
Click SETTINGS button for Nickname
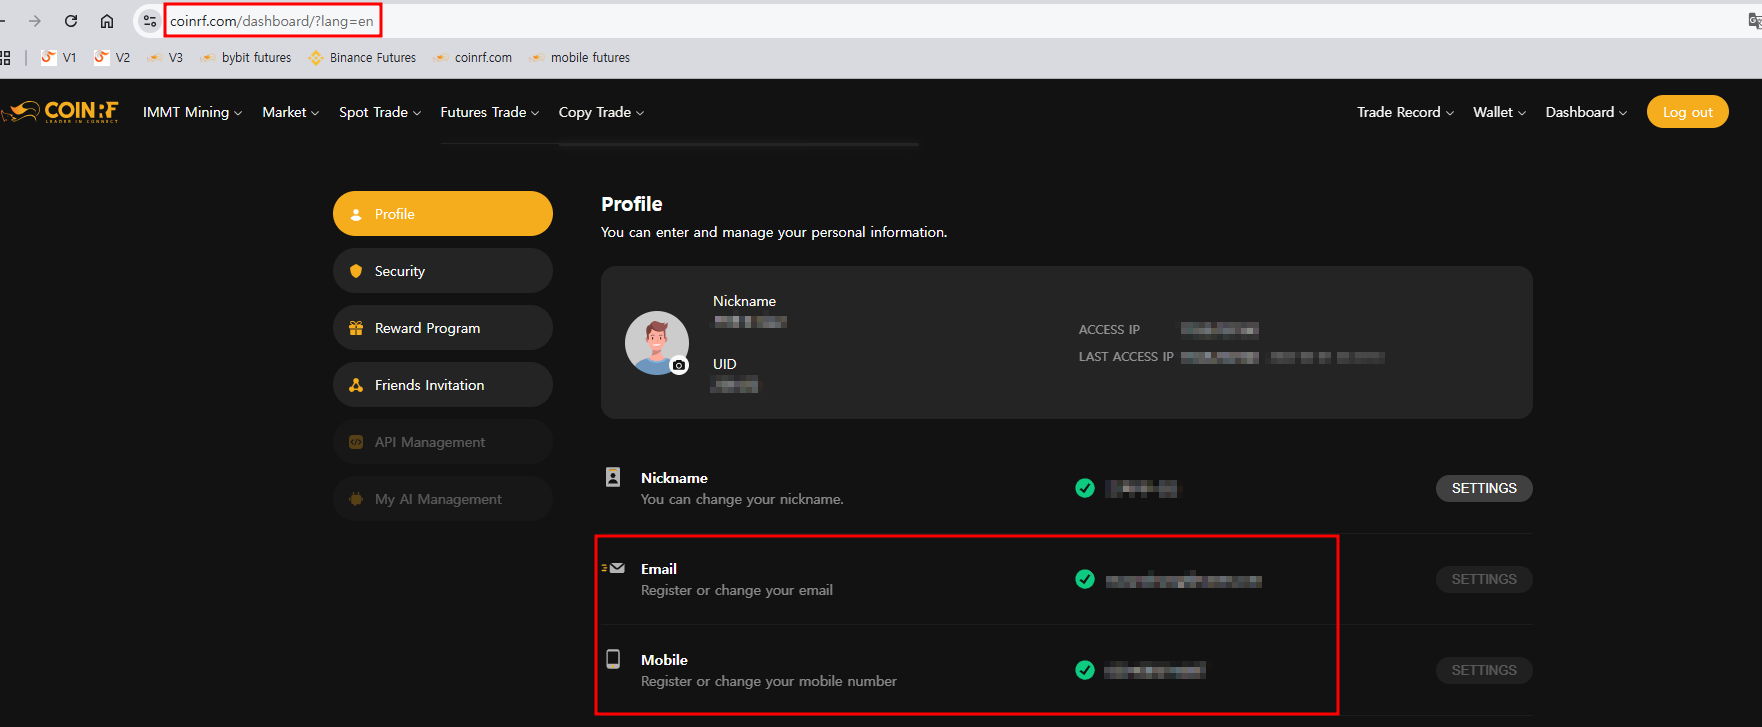click(1484, 488)
